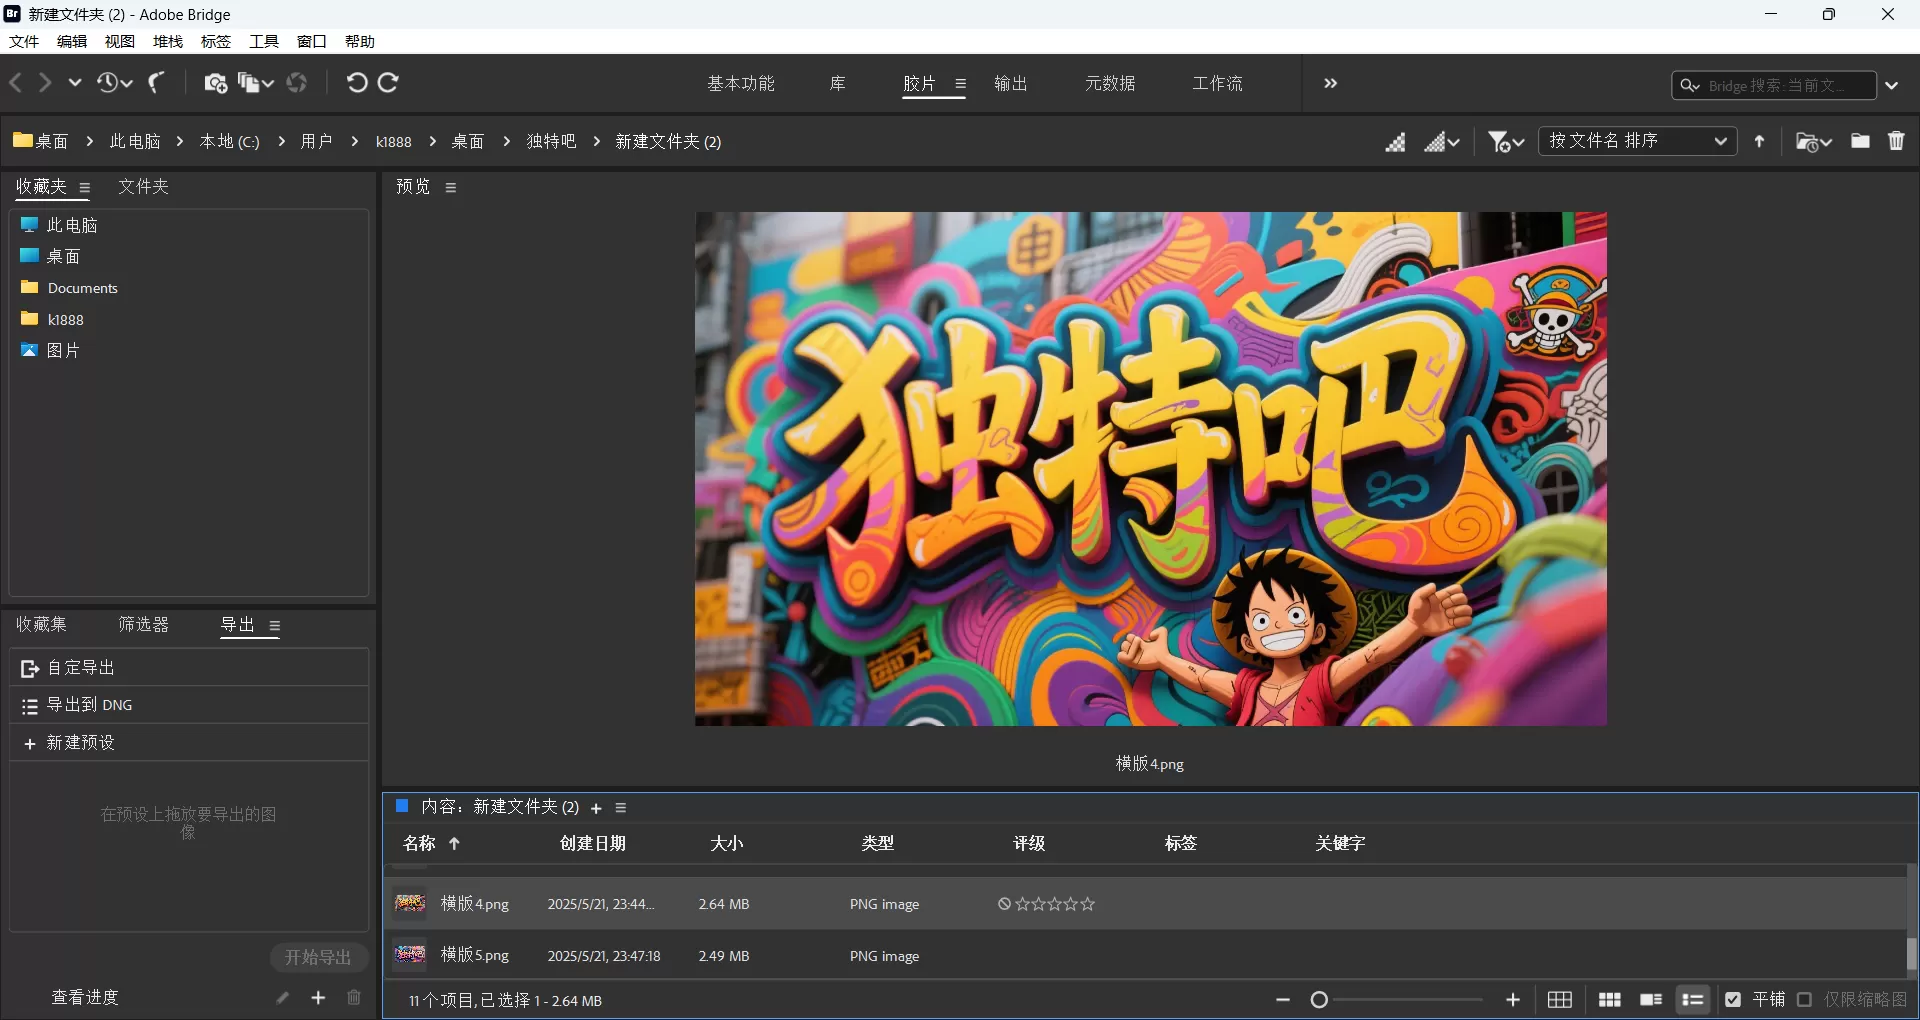Click the delete trash icon on toolbar
This screenshot has height=1020, width=1920.
1896,141
